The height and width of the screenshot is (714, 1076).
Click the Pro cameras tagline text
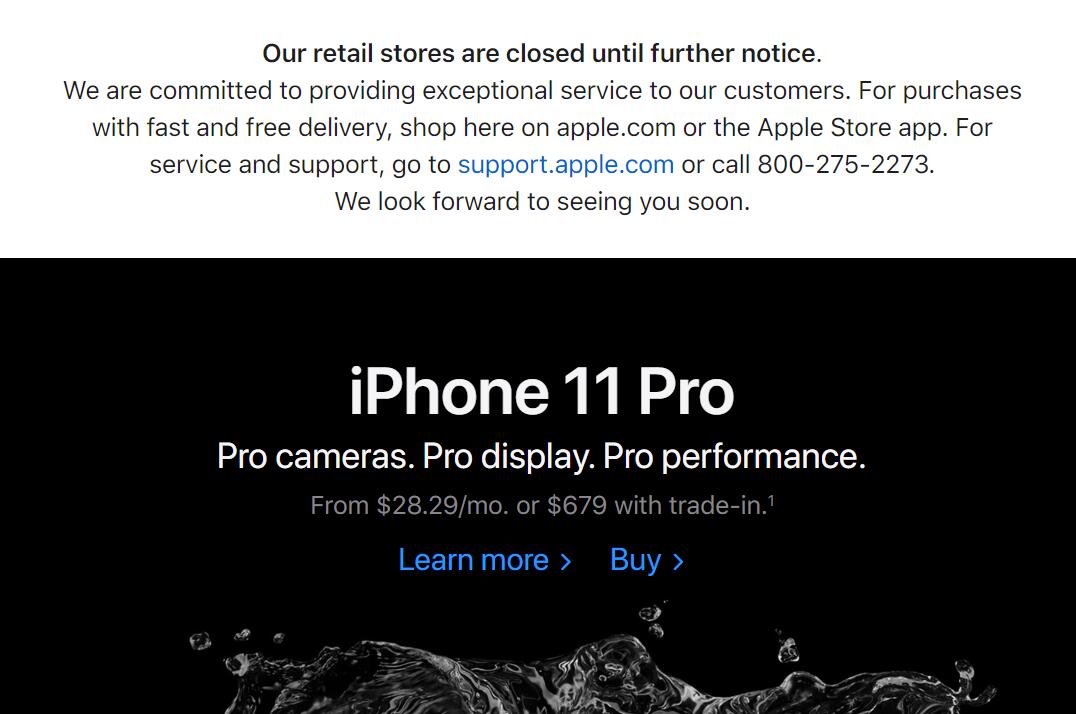pyautogui.click(x=316, y=457)
